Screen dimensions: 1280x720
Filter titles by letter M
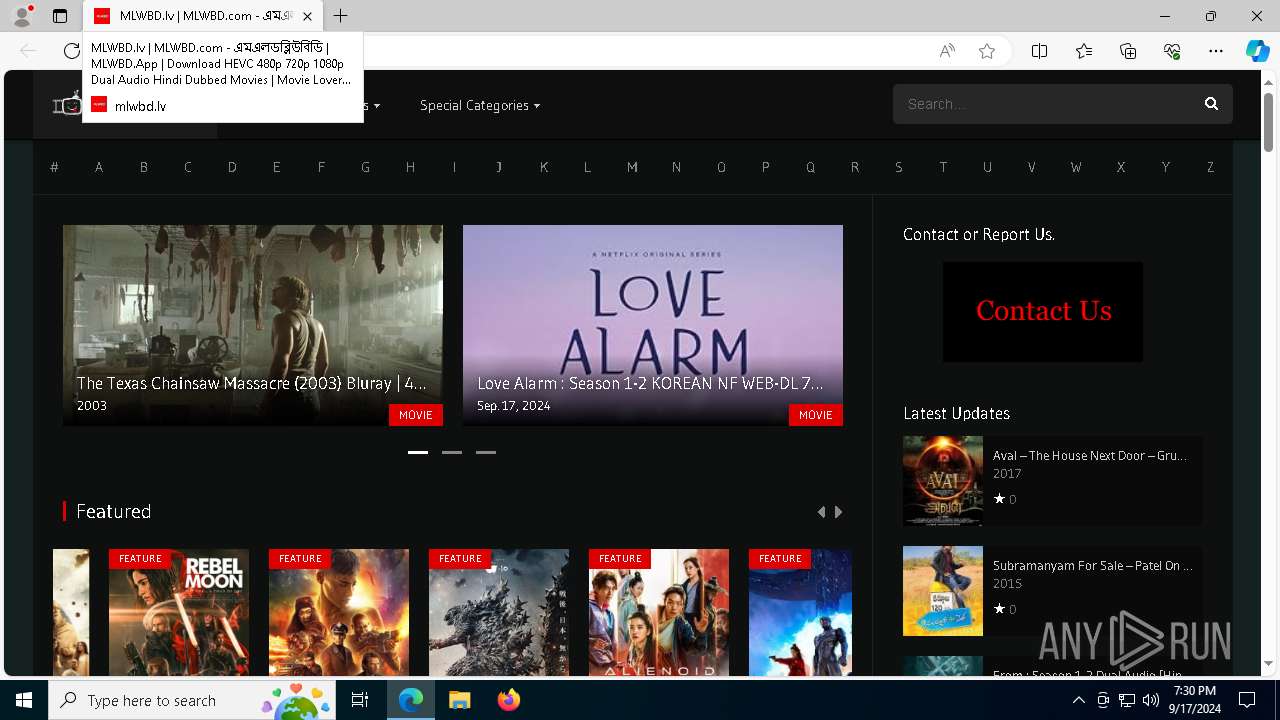(632, 167)
